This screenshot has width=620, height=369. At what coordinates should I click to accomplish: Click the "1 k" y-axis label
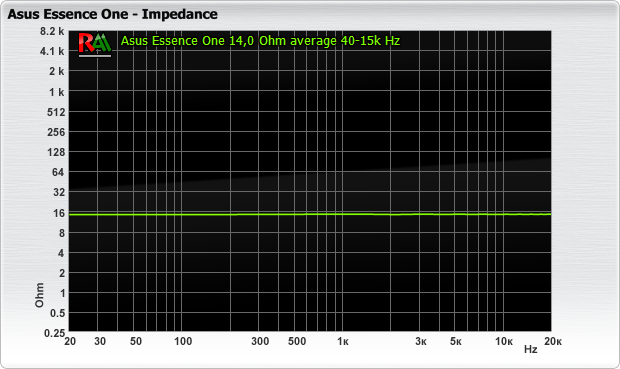click(57, 92)
